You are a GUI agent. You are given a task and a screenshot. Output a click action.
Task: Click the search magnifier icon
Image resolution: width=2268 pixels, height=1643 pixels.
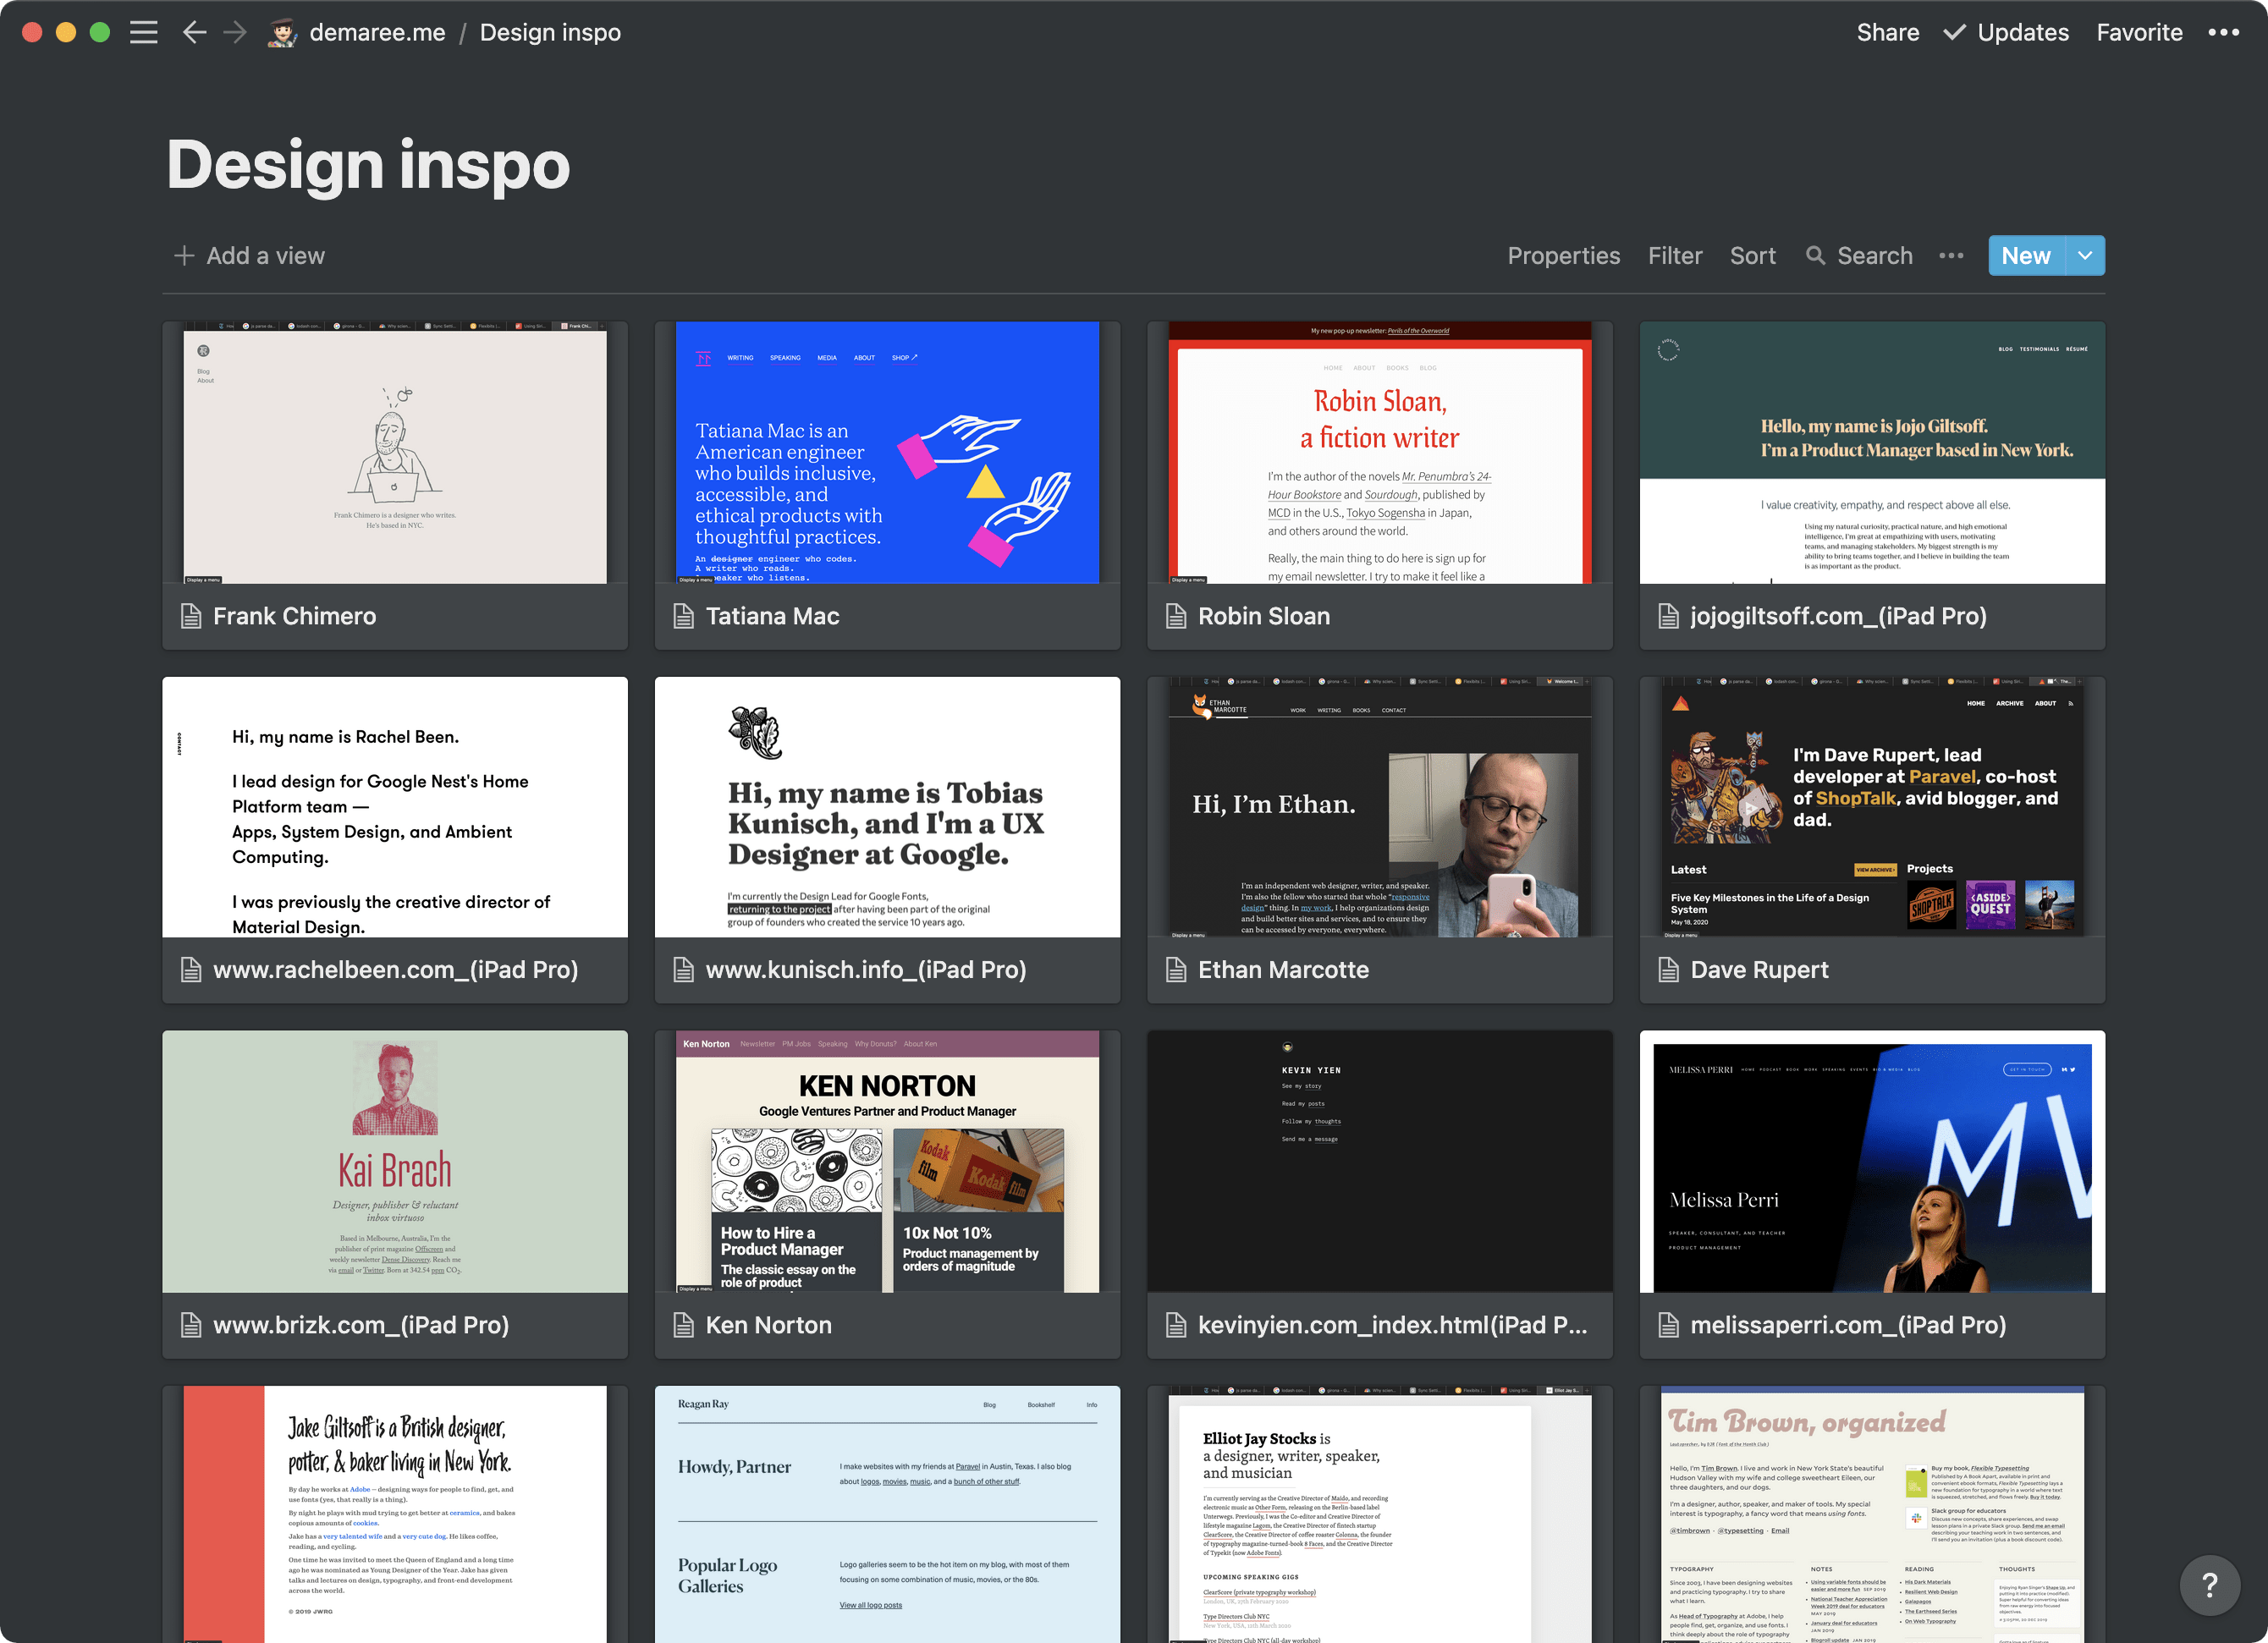click(1815, 255)
